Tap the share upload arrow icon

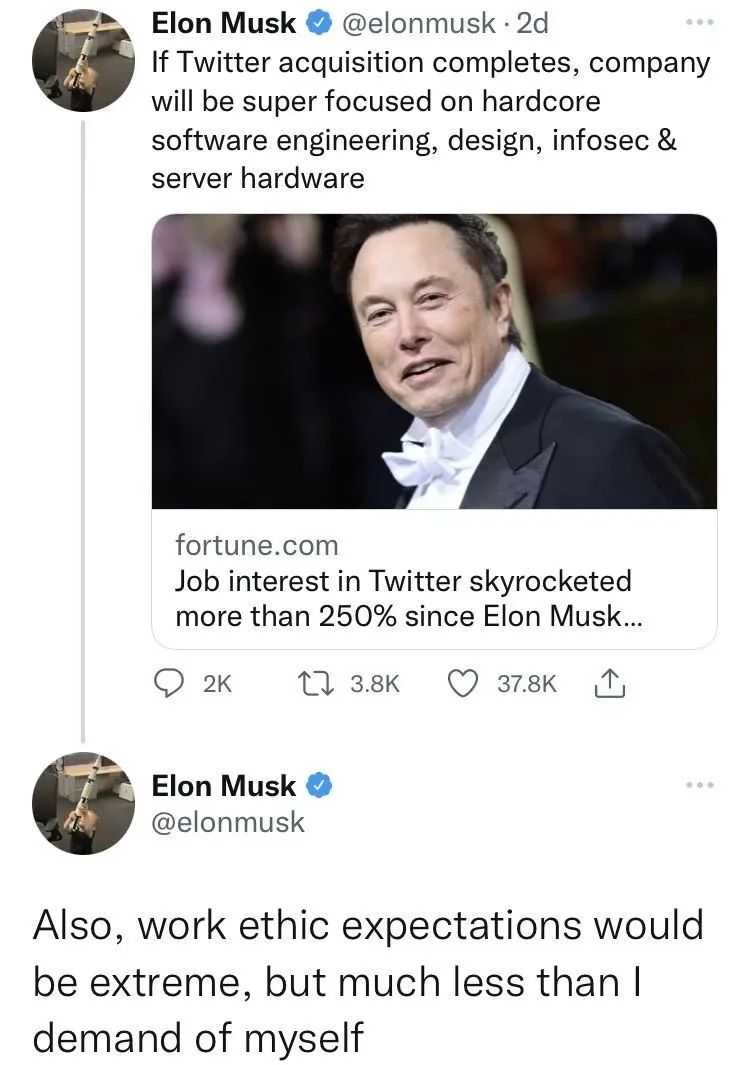609,683
